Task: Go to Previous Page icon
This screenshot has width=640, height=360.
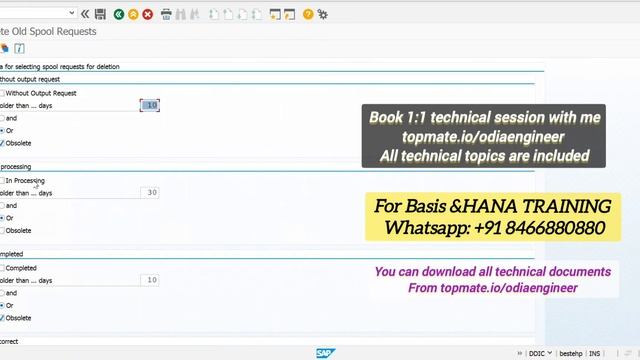Action: (228, 15)
